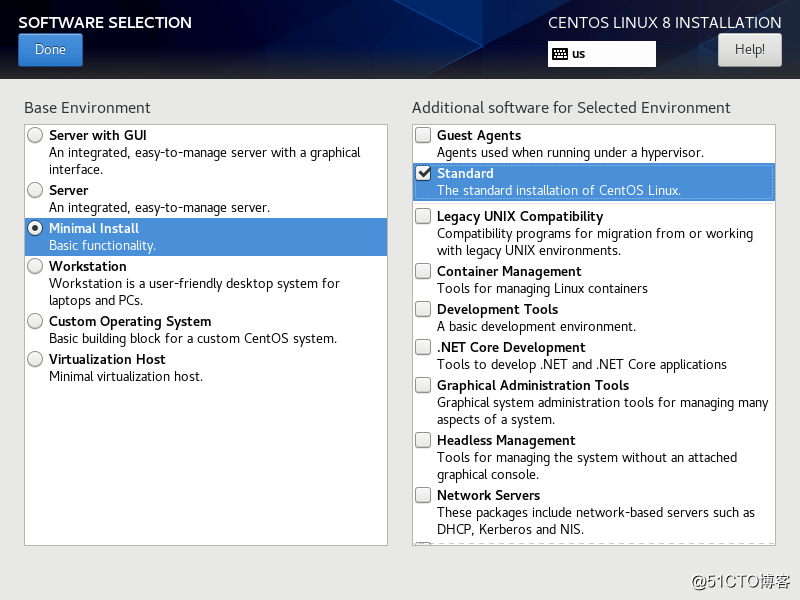The width and height of the screenshot is (800, 600).
Task: Click 'Workstation is a user-friendly desktop' description
Action: click(x=194, y=292)
